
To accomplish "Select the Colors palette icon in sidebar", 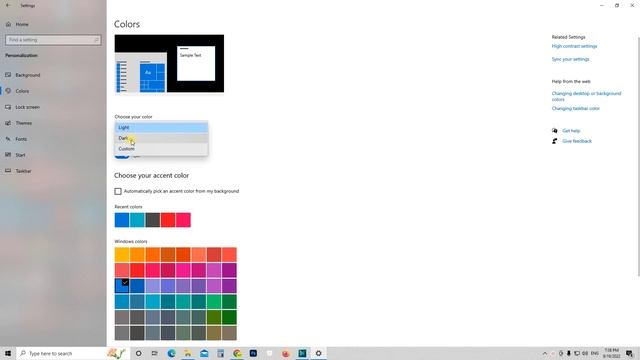I will (x=8, y=91).
